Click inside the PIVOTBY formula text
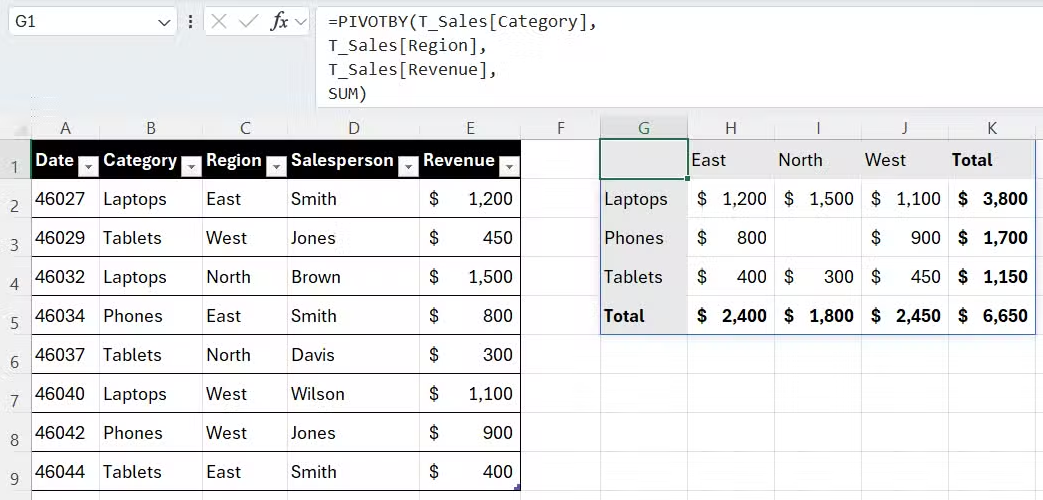The height and width of the screenshot is (500, 1043). tap(462, 58)
